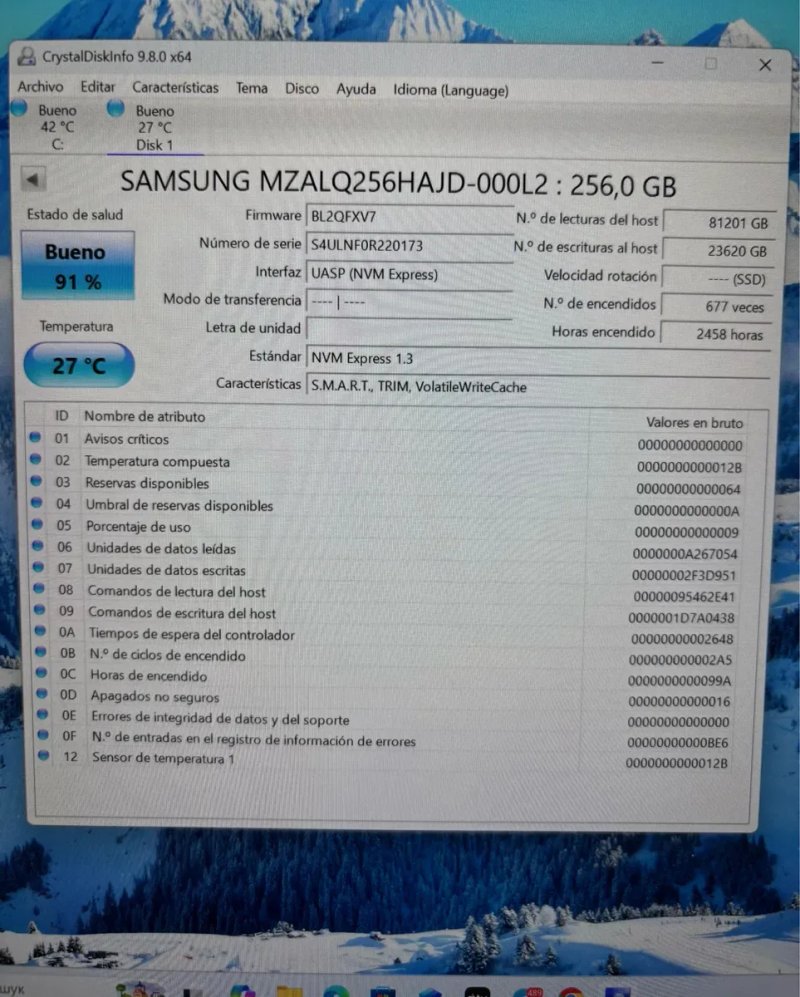Click the Estándar field NVM Express 1.3

tap(538, 359)
